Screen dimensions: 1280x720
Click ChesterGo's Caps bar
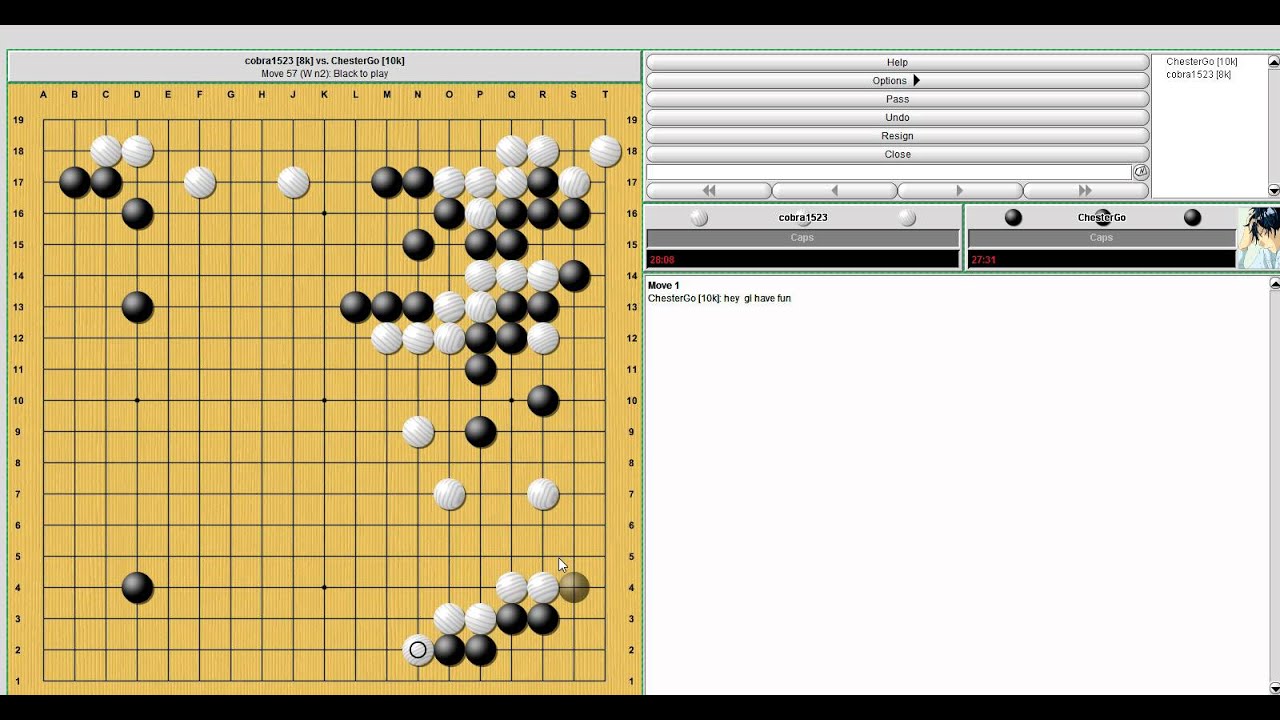(1101, 238)
